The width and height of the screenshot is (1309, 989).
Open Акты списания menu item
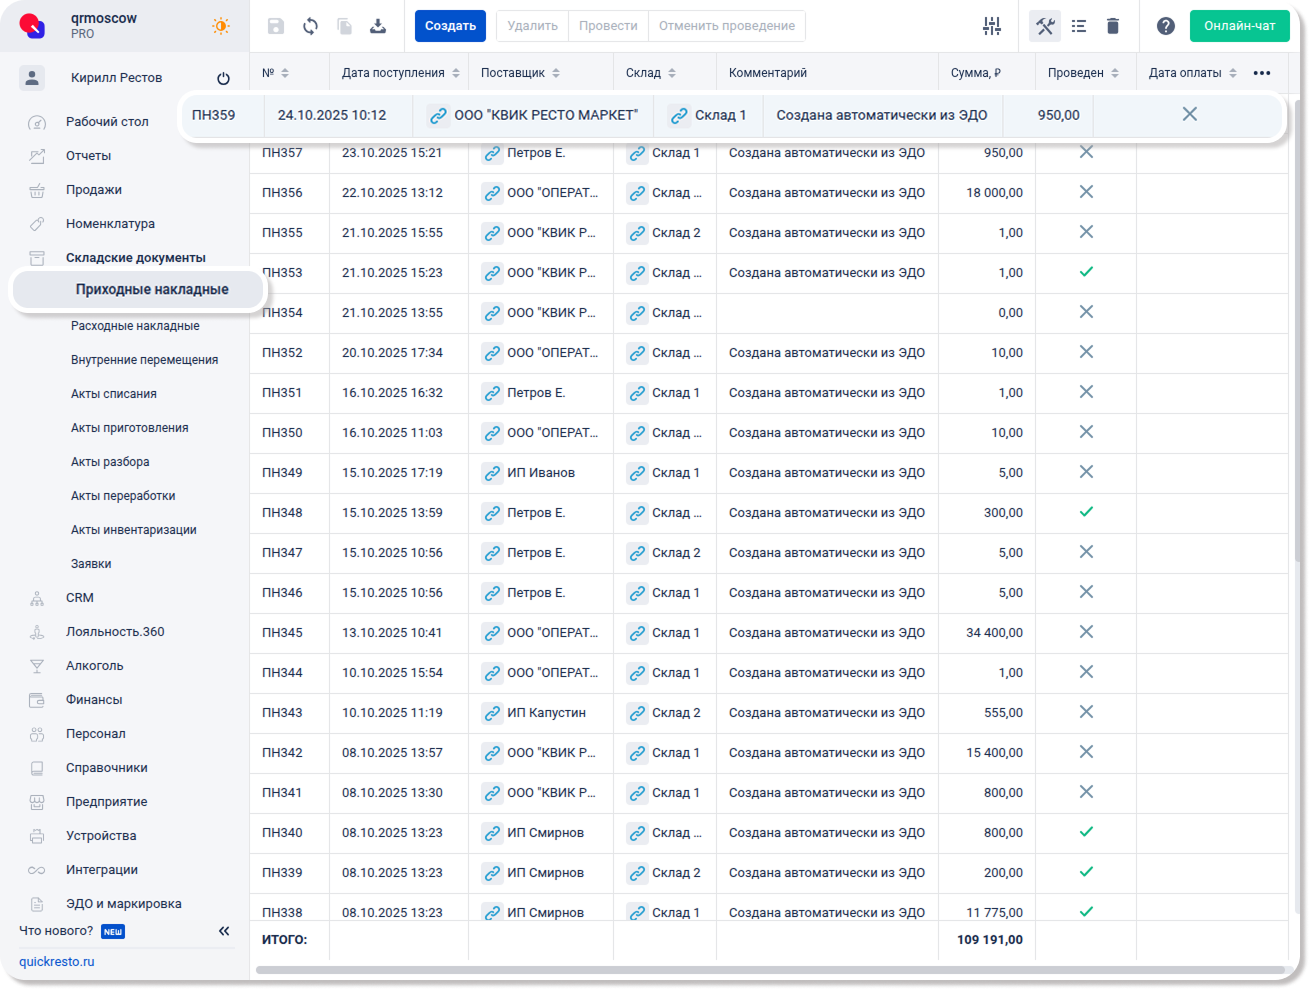point(114,394)
